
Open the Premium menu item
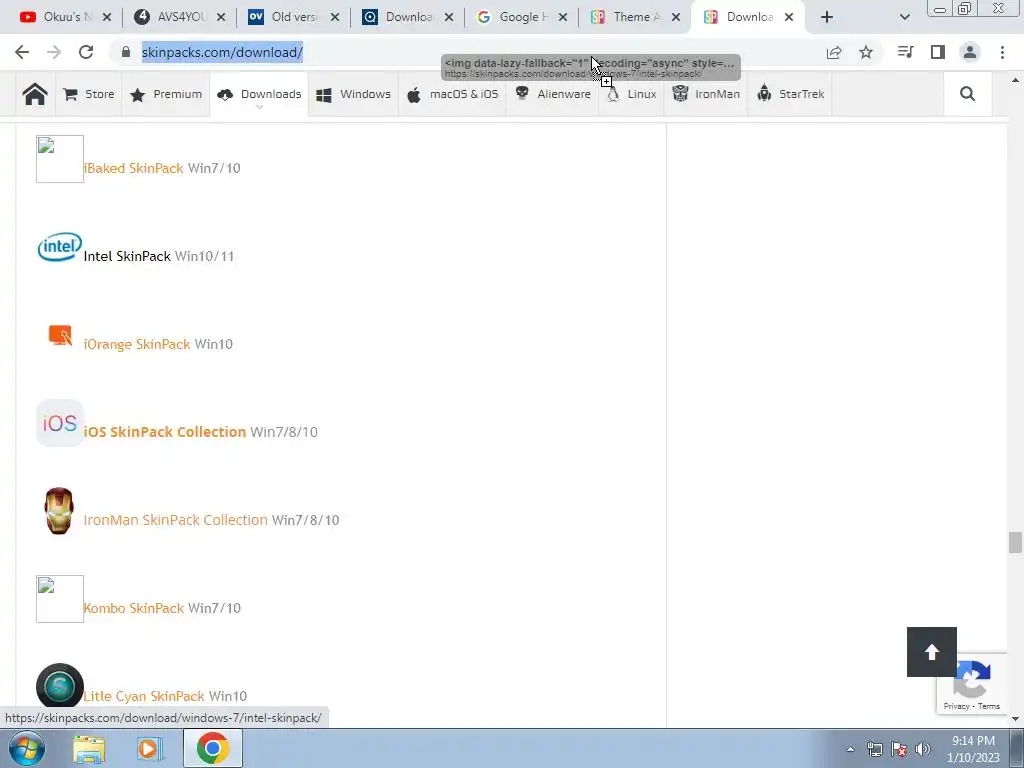click(x=166, y=94)
